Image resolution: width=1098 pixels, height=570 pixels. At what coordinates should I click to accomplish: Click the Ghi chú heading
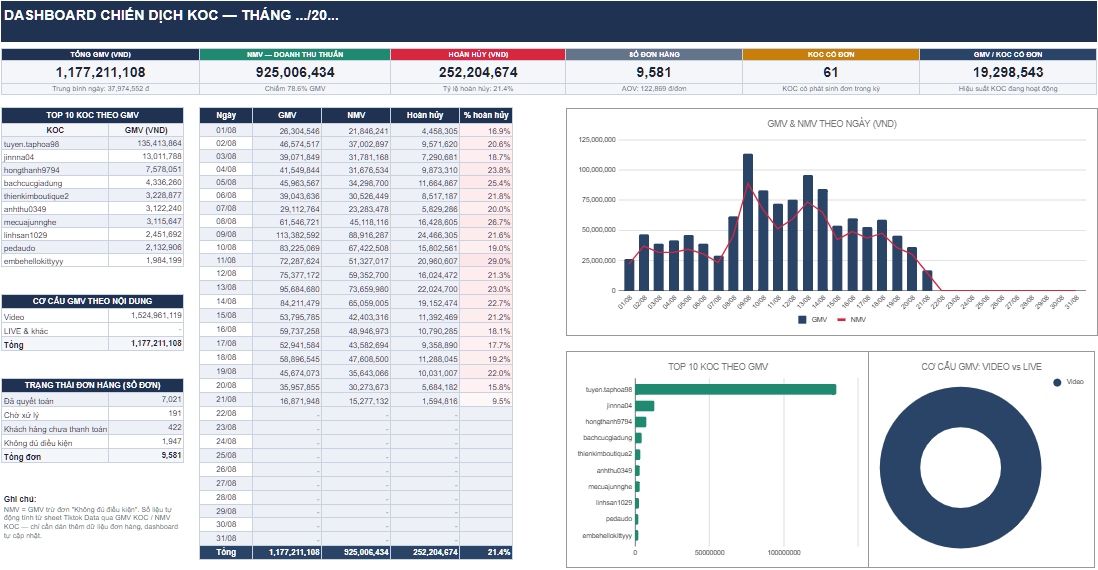(20, 499)
